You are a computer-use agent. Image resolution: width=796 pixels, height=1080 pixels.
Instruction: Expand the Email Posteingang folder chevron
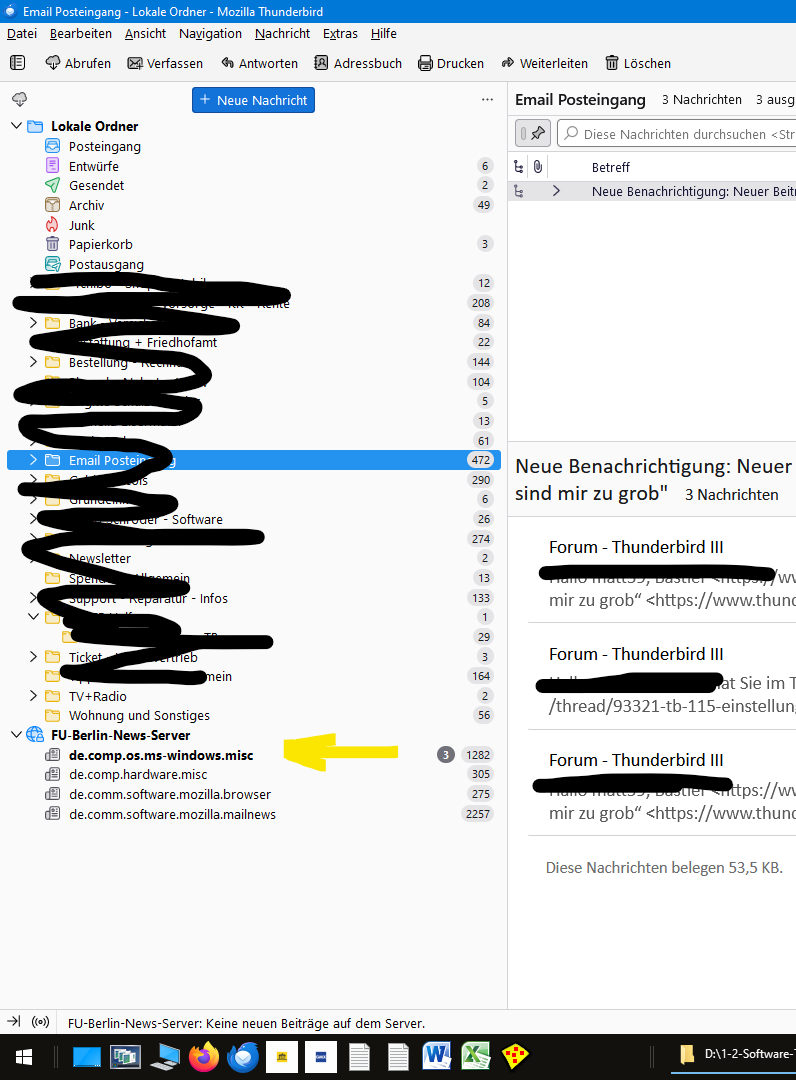33,460
